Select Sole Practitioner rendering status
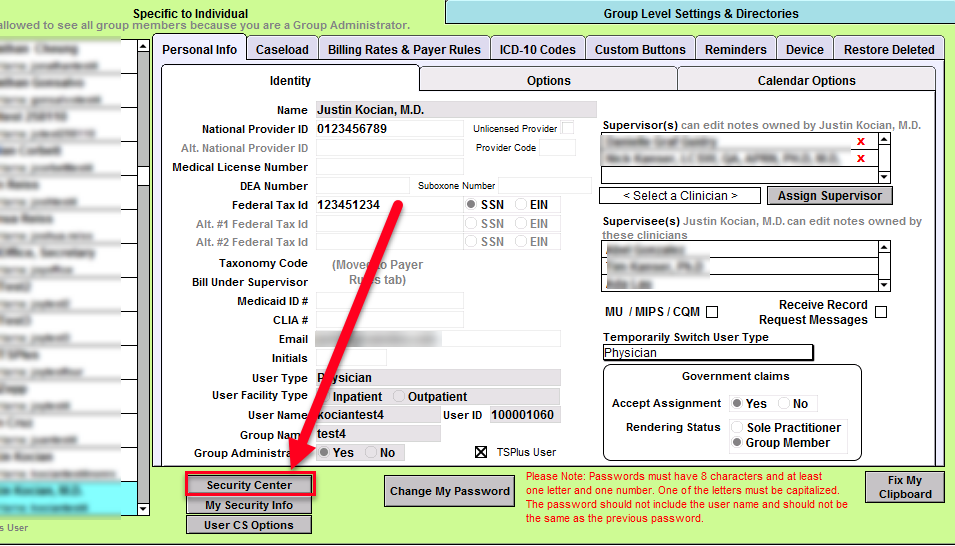 (x=737, y=427)
